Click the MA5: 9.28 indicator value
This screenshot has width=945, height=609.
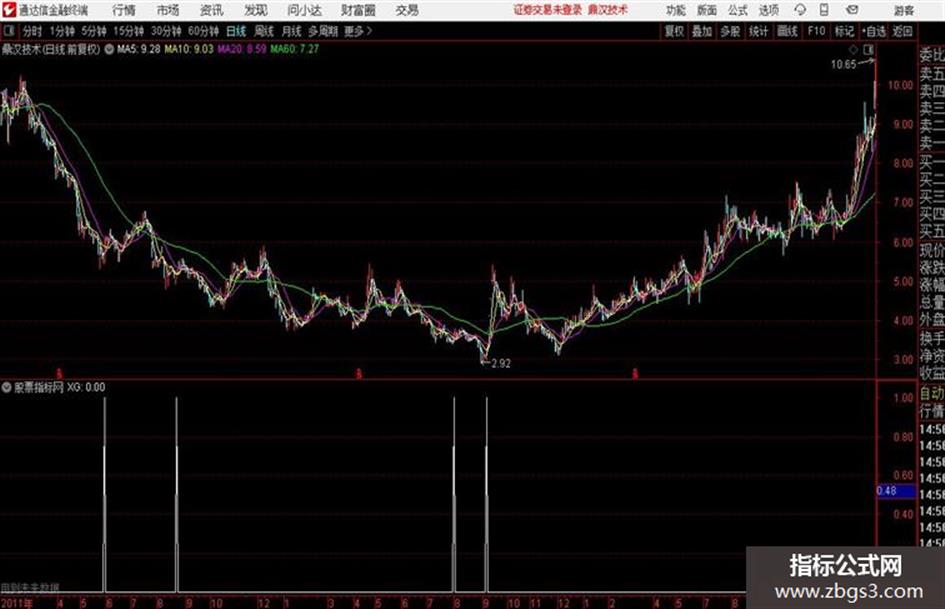tap(139, 49)
